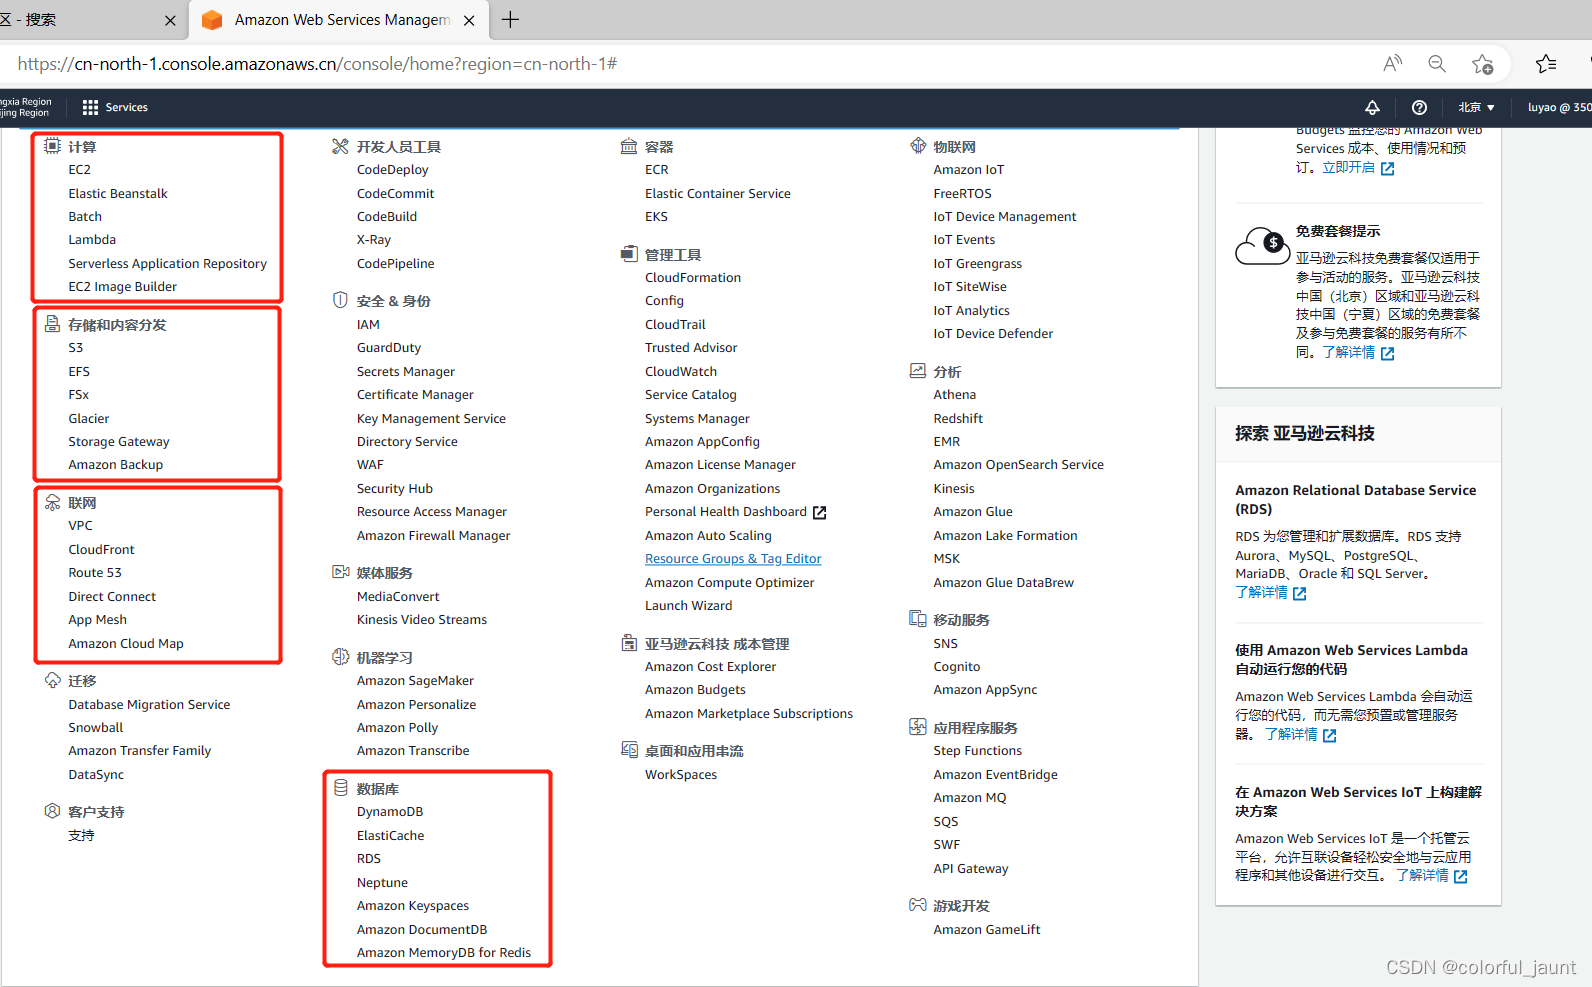Image resolution: width=1592 pixels, height=987 pixels.
Task: Open Elastic Container Service link
Action: [718, 194]
